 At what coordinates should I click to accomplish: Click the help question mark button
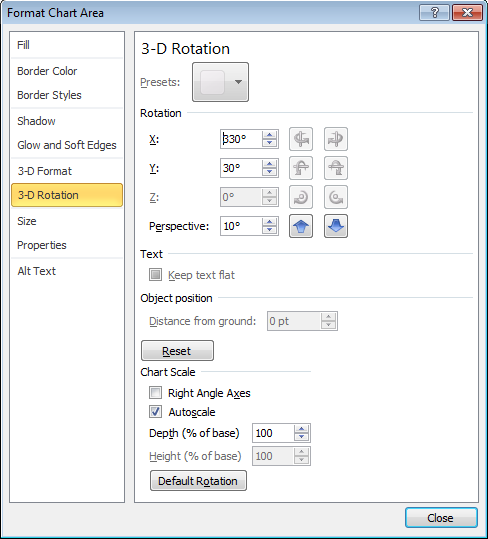click(434, 13)
